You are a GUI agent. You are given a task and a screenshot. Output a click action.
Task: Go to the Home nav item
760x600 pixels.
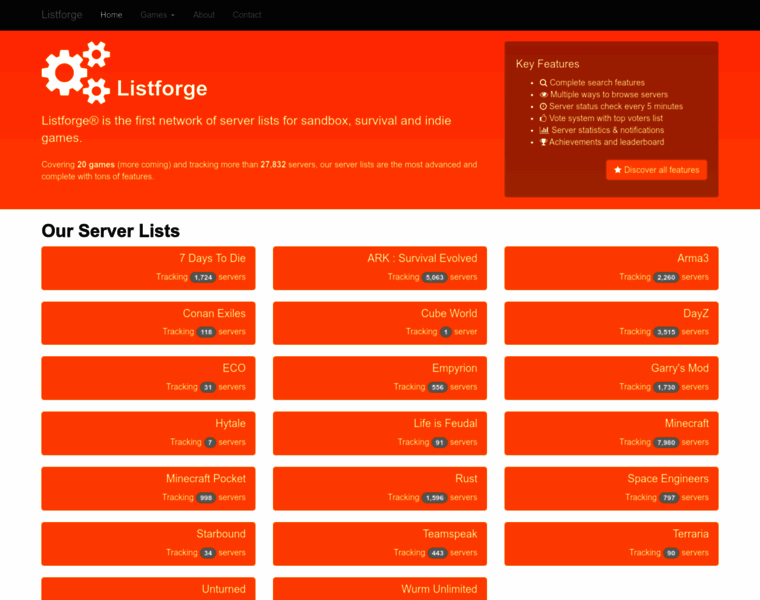(x=111, y=15)
